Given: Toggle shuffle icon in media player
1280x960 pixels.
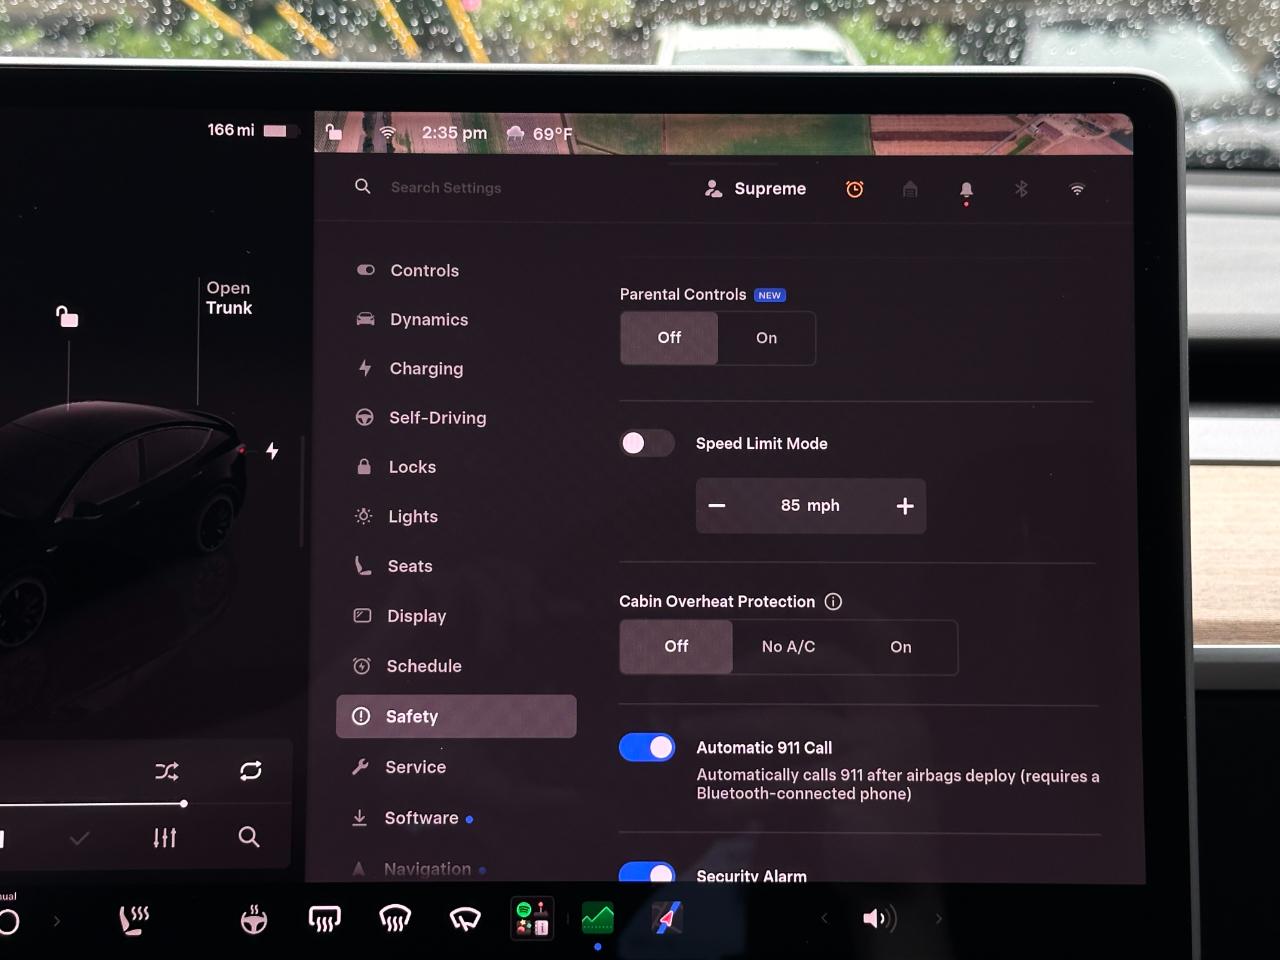Looking at the screenshot, I should (167, 771).
